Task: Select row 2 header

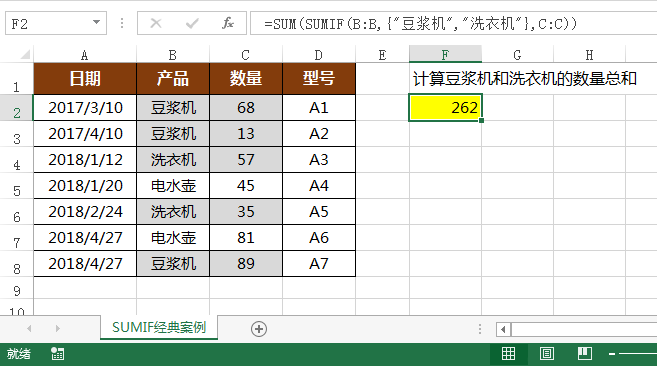Action: click(x=17, y=108)
